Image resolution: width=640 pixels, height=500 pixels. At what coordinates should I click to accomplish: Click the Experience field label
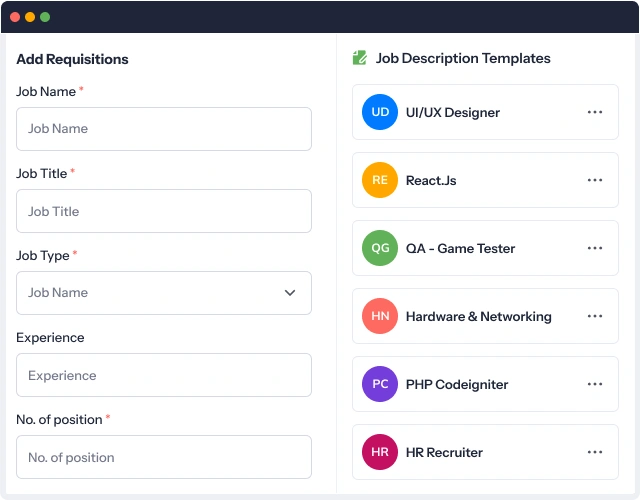(50, 338)
